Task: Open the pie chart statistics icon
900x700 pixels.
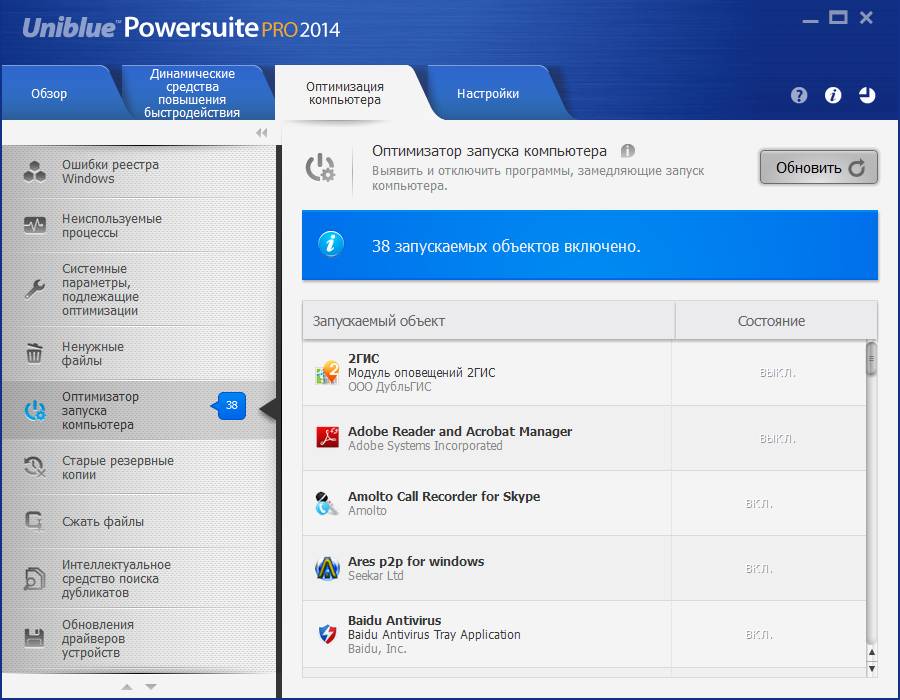Action: pyautogui.click(x=867, y=95)
